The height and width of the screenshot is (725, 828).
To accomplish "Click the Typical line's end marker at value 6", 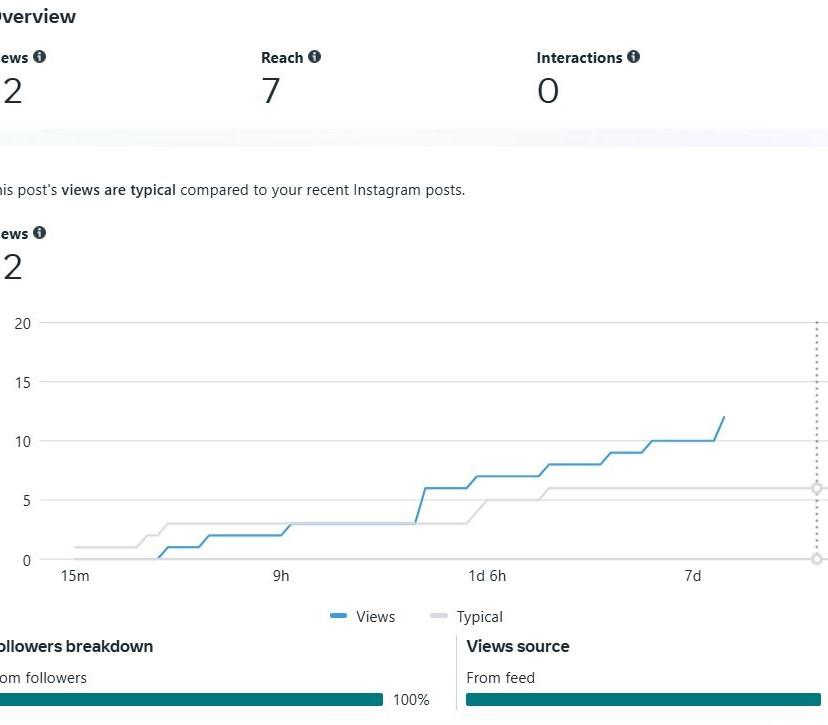I will click(x=817, y=488).
